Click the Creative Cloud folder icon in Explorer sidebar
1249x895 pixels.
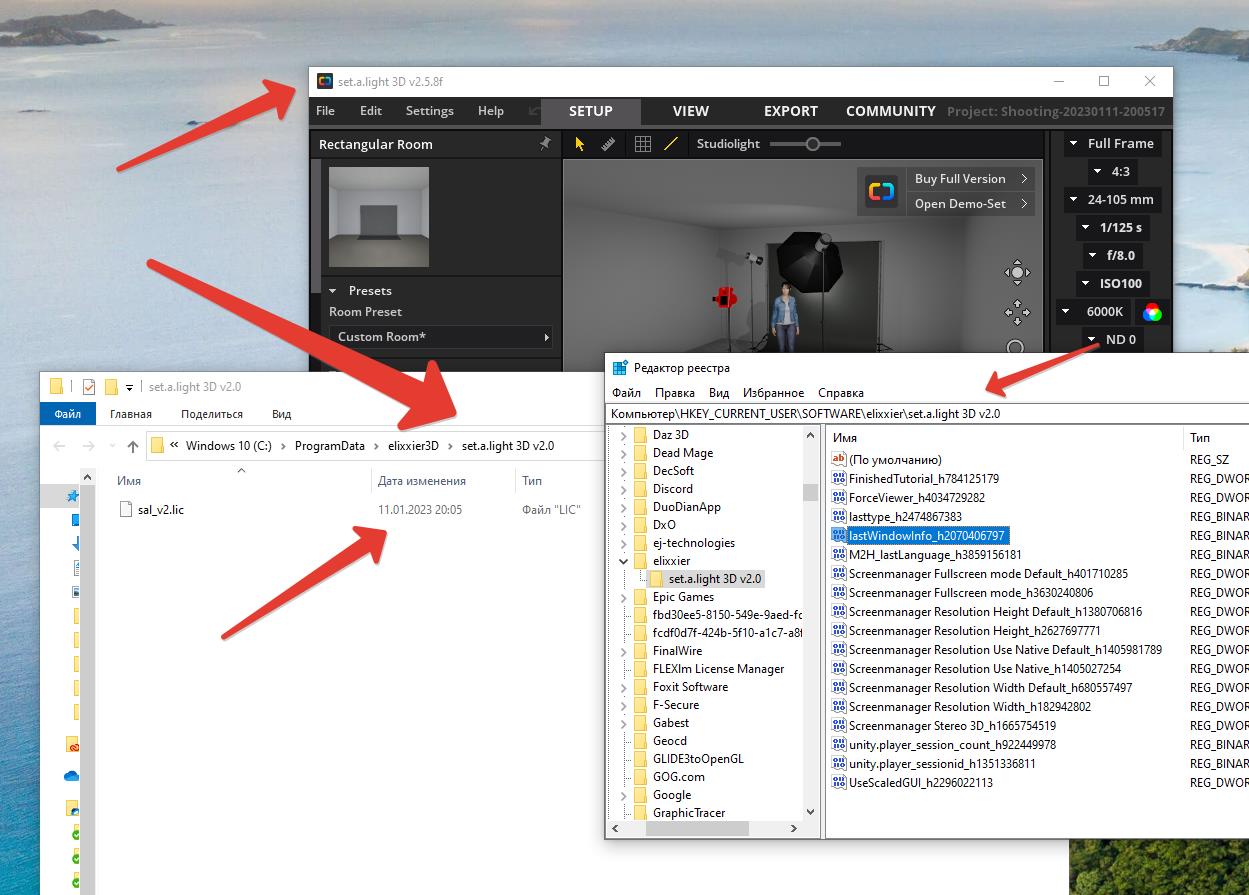click(72, 745)
